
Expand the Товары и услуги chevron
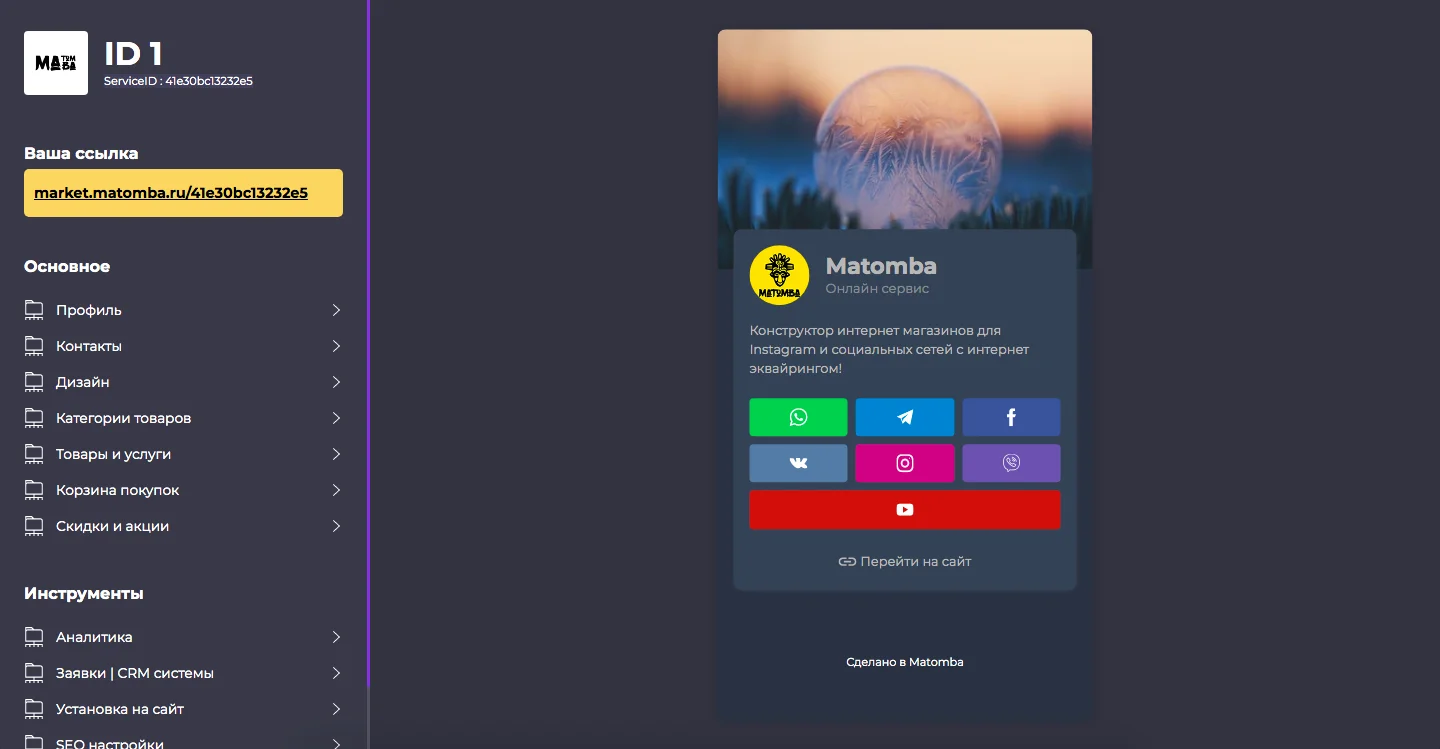tap(337, 454)
